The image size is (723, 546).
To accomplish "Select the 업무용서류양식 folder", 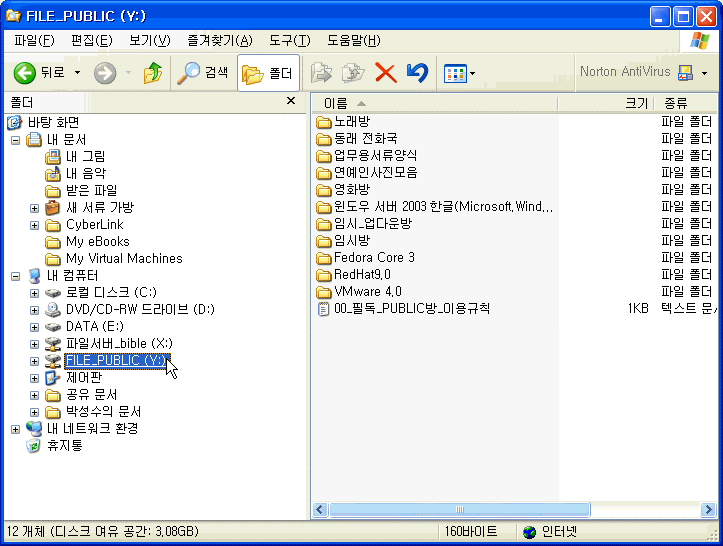I will pyautogui.click(x=375, y=156).
